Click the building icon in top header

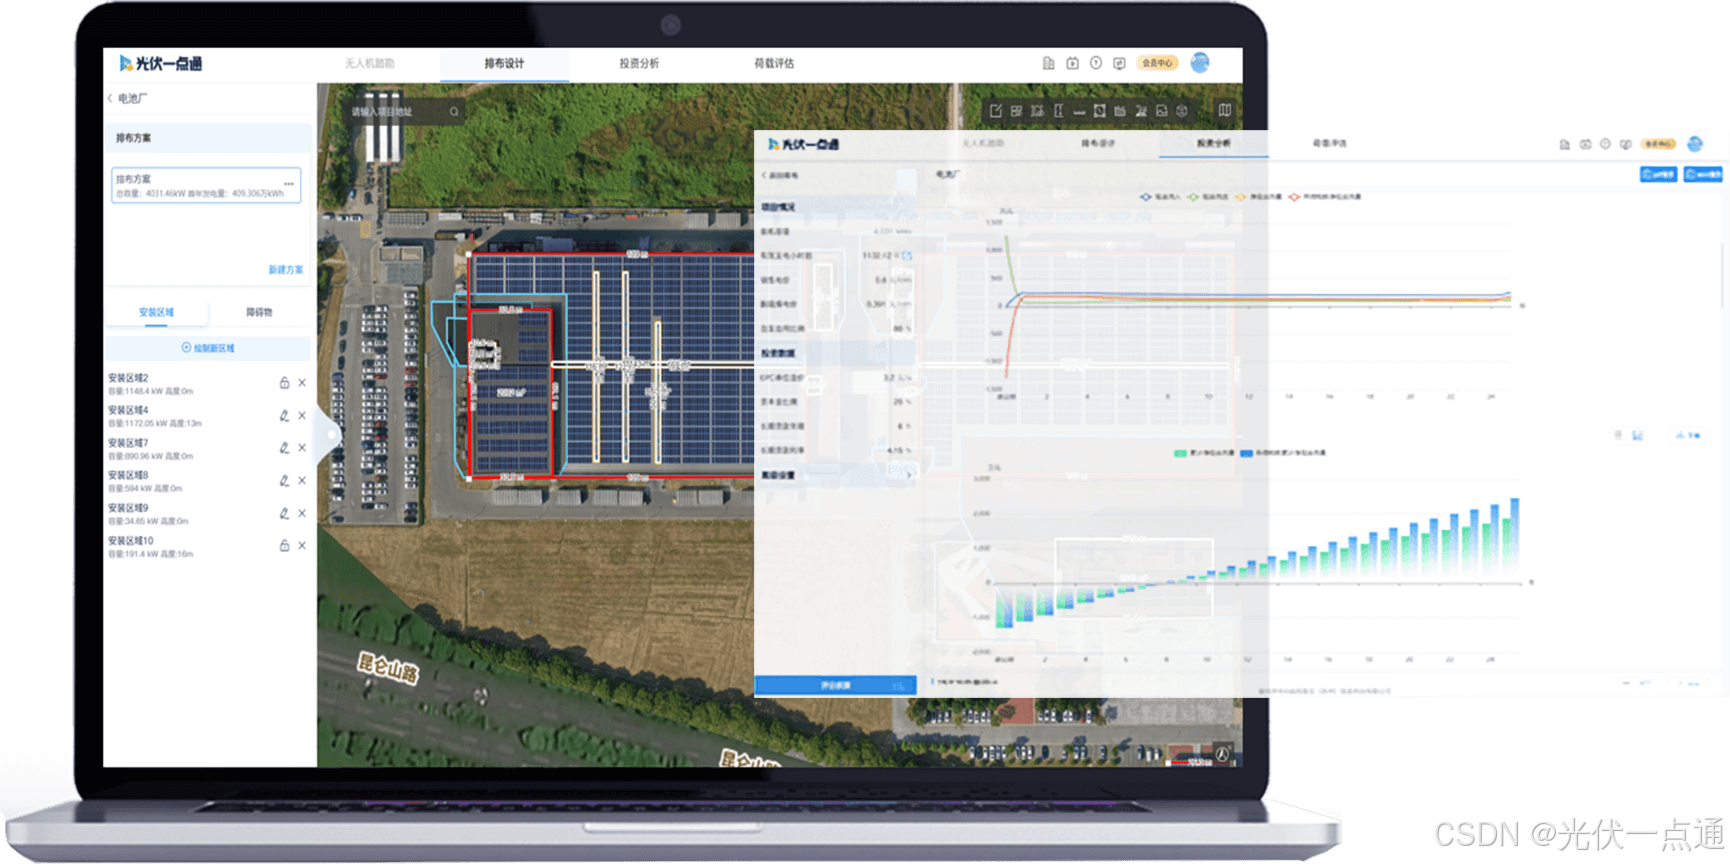point(1048,63)
